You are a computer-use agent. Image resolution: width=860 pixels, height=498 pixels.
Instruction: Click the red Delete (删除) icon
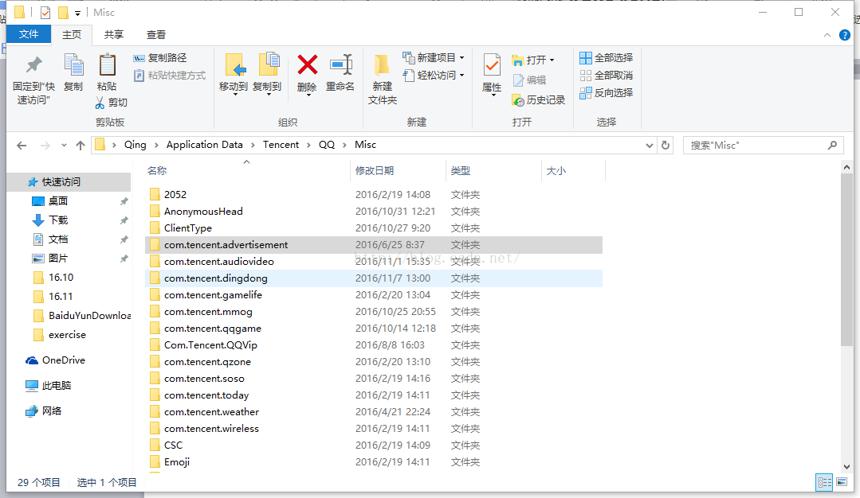[x=307, y=65]
